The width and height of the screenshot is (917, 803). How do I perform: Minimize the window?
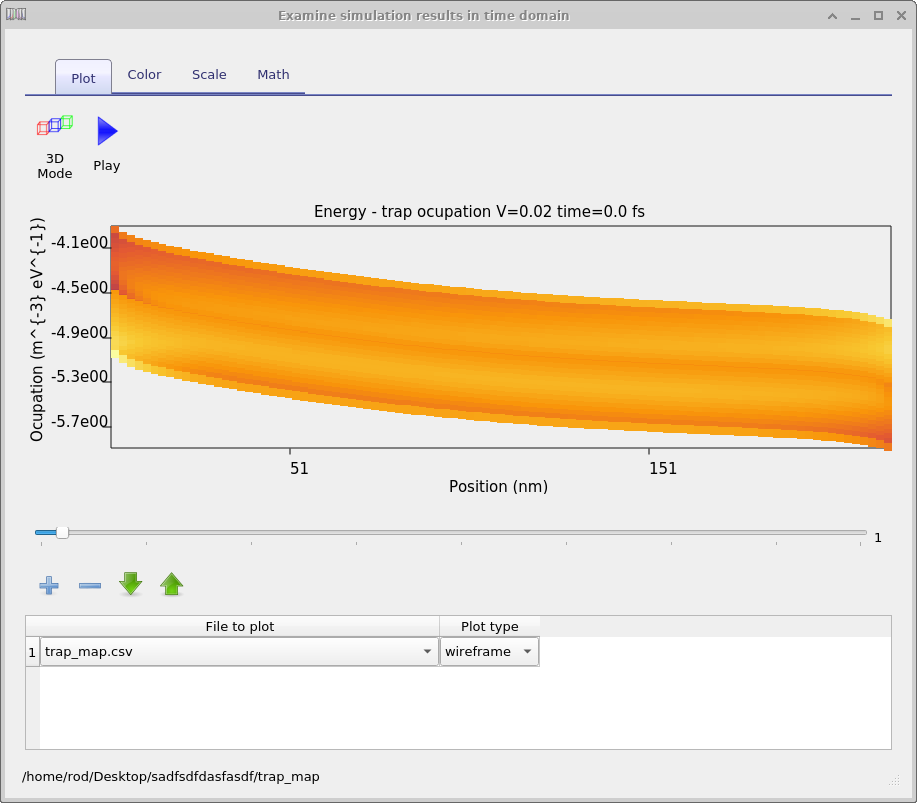(855, 15)
